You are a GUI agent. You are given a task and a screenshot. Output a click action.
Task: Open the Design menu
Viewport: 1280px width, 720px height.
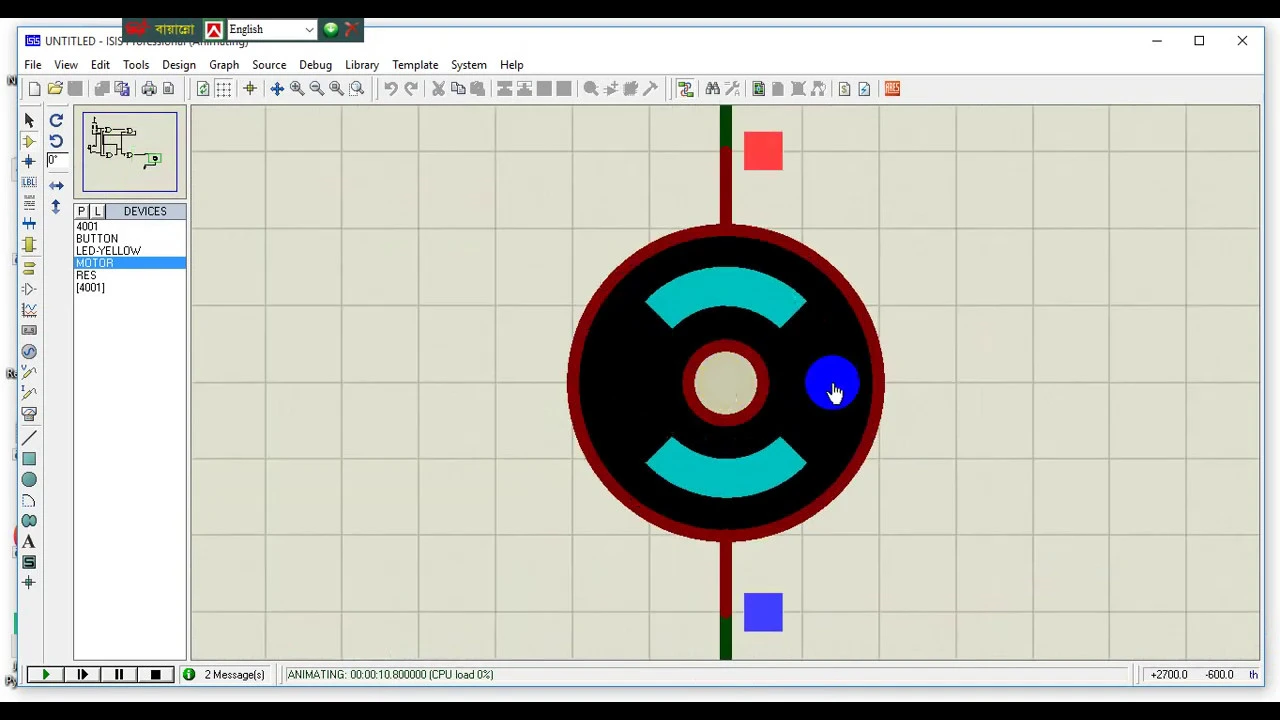tap(179, 65)
